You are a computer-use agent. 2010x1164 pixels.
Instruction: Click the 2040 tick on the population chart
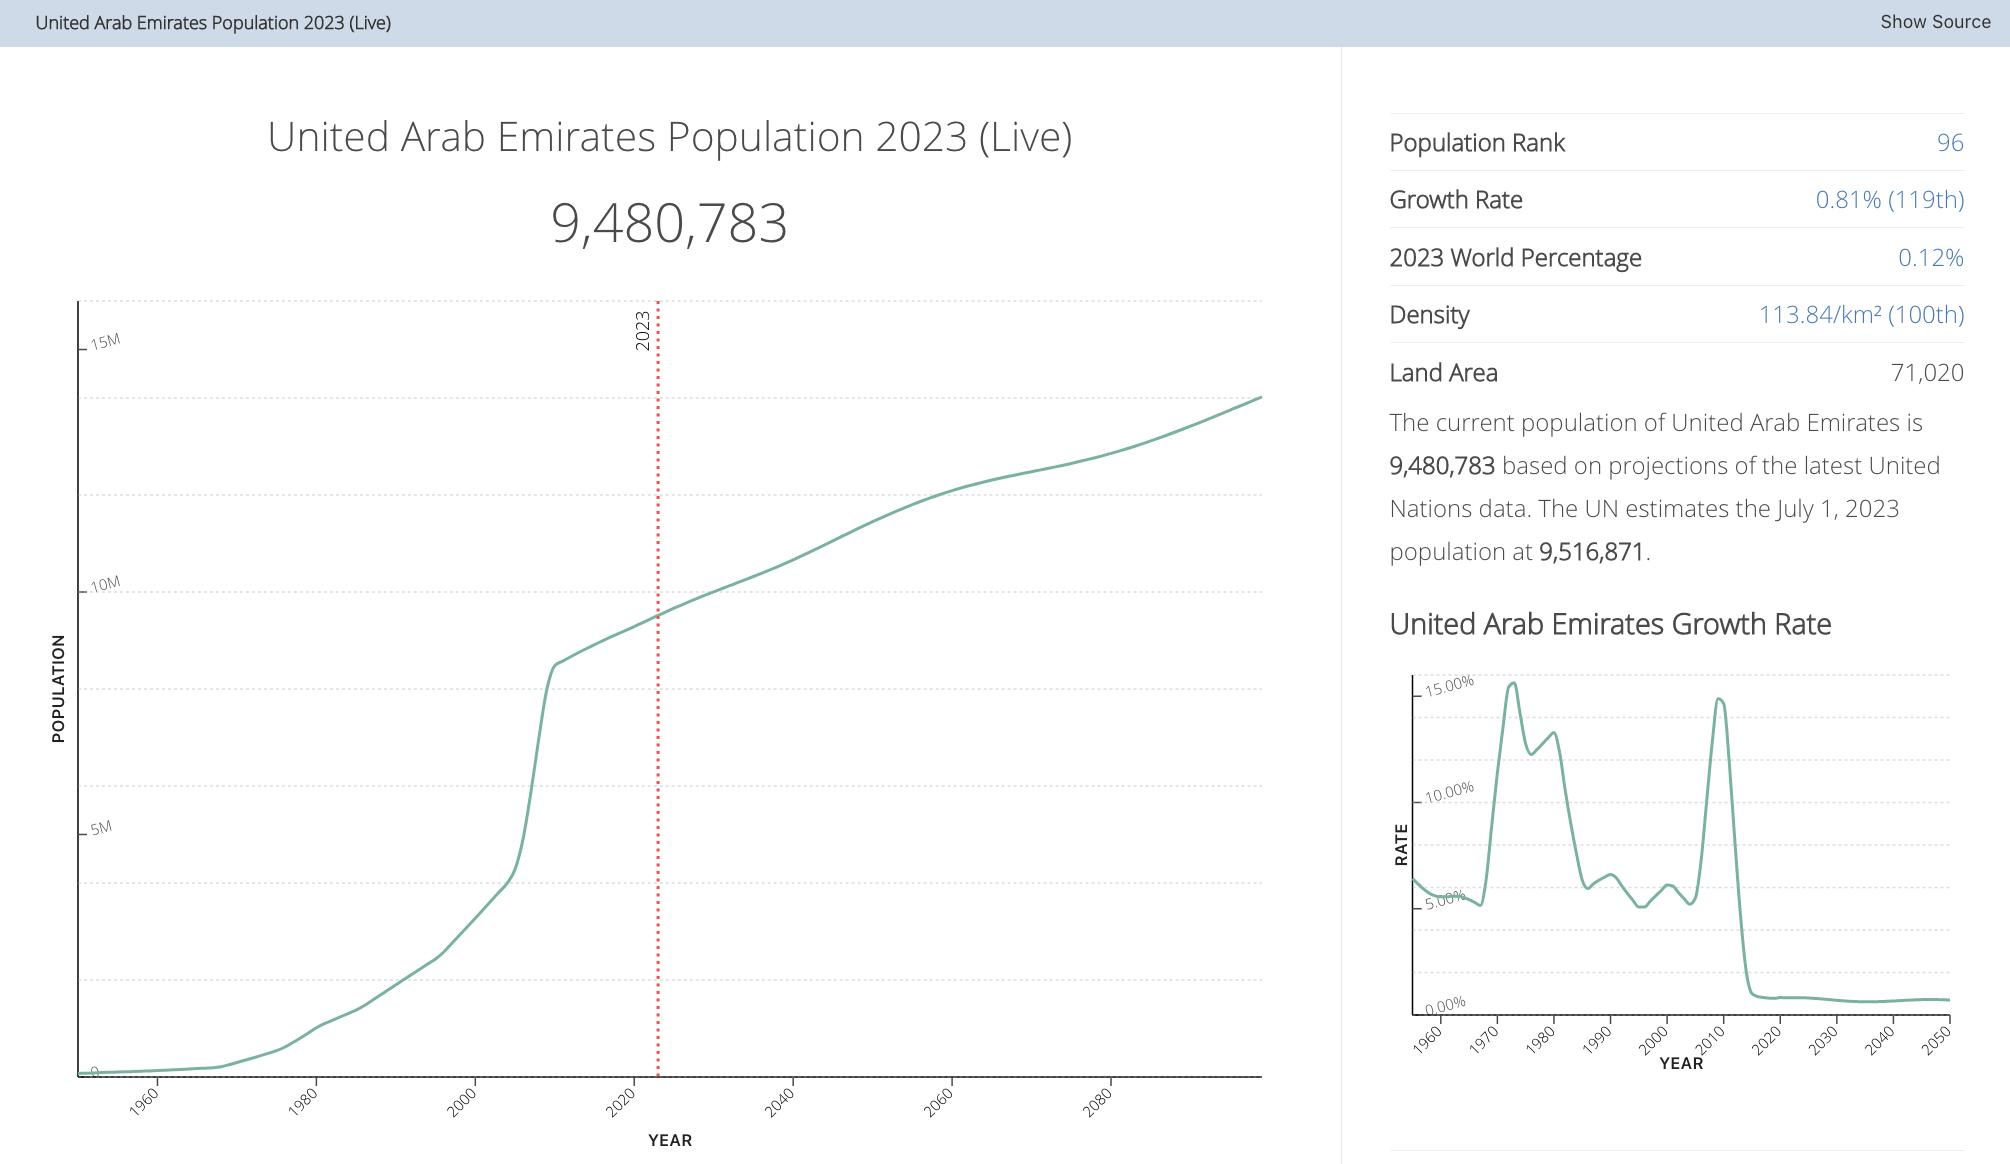(x=780, y=1101)
